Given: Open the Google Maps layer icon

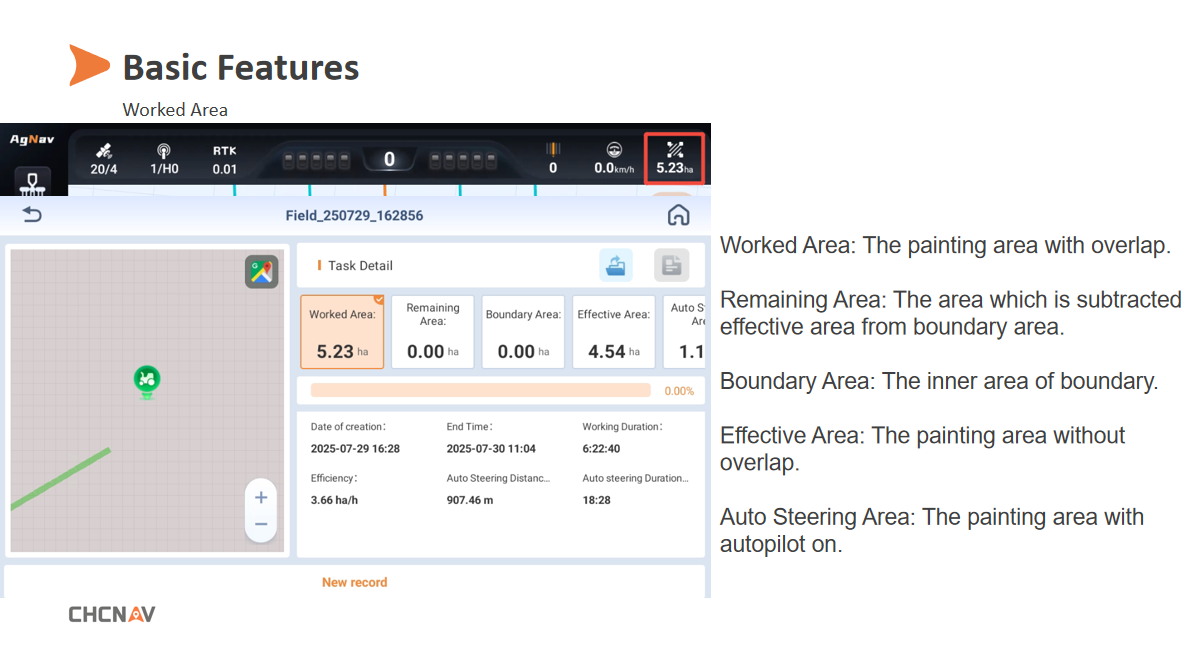Looking at the screenshot, I should 262,272.
